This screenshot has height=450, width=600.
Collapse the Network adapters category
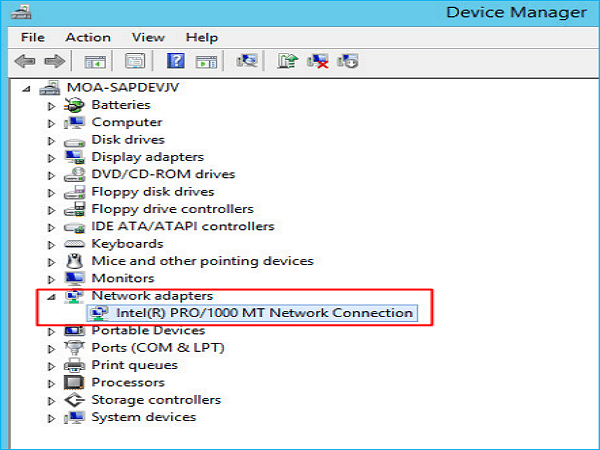[x=51, y=296]
